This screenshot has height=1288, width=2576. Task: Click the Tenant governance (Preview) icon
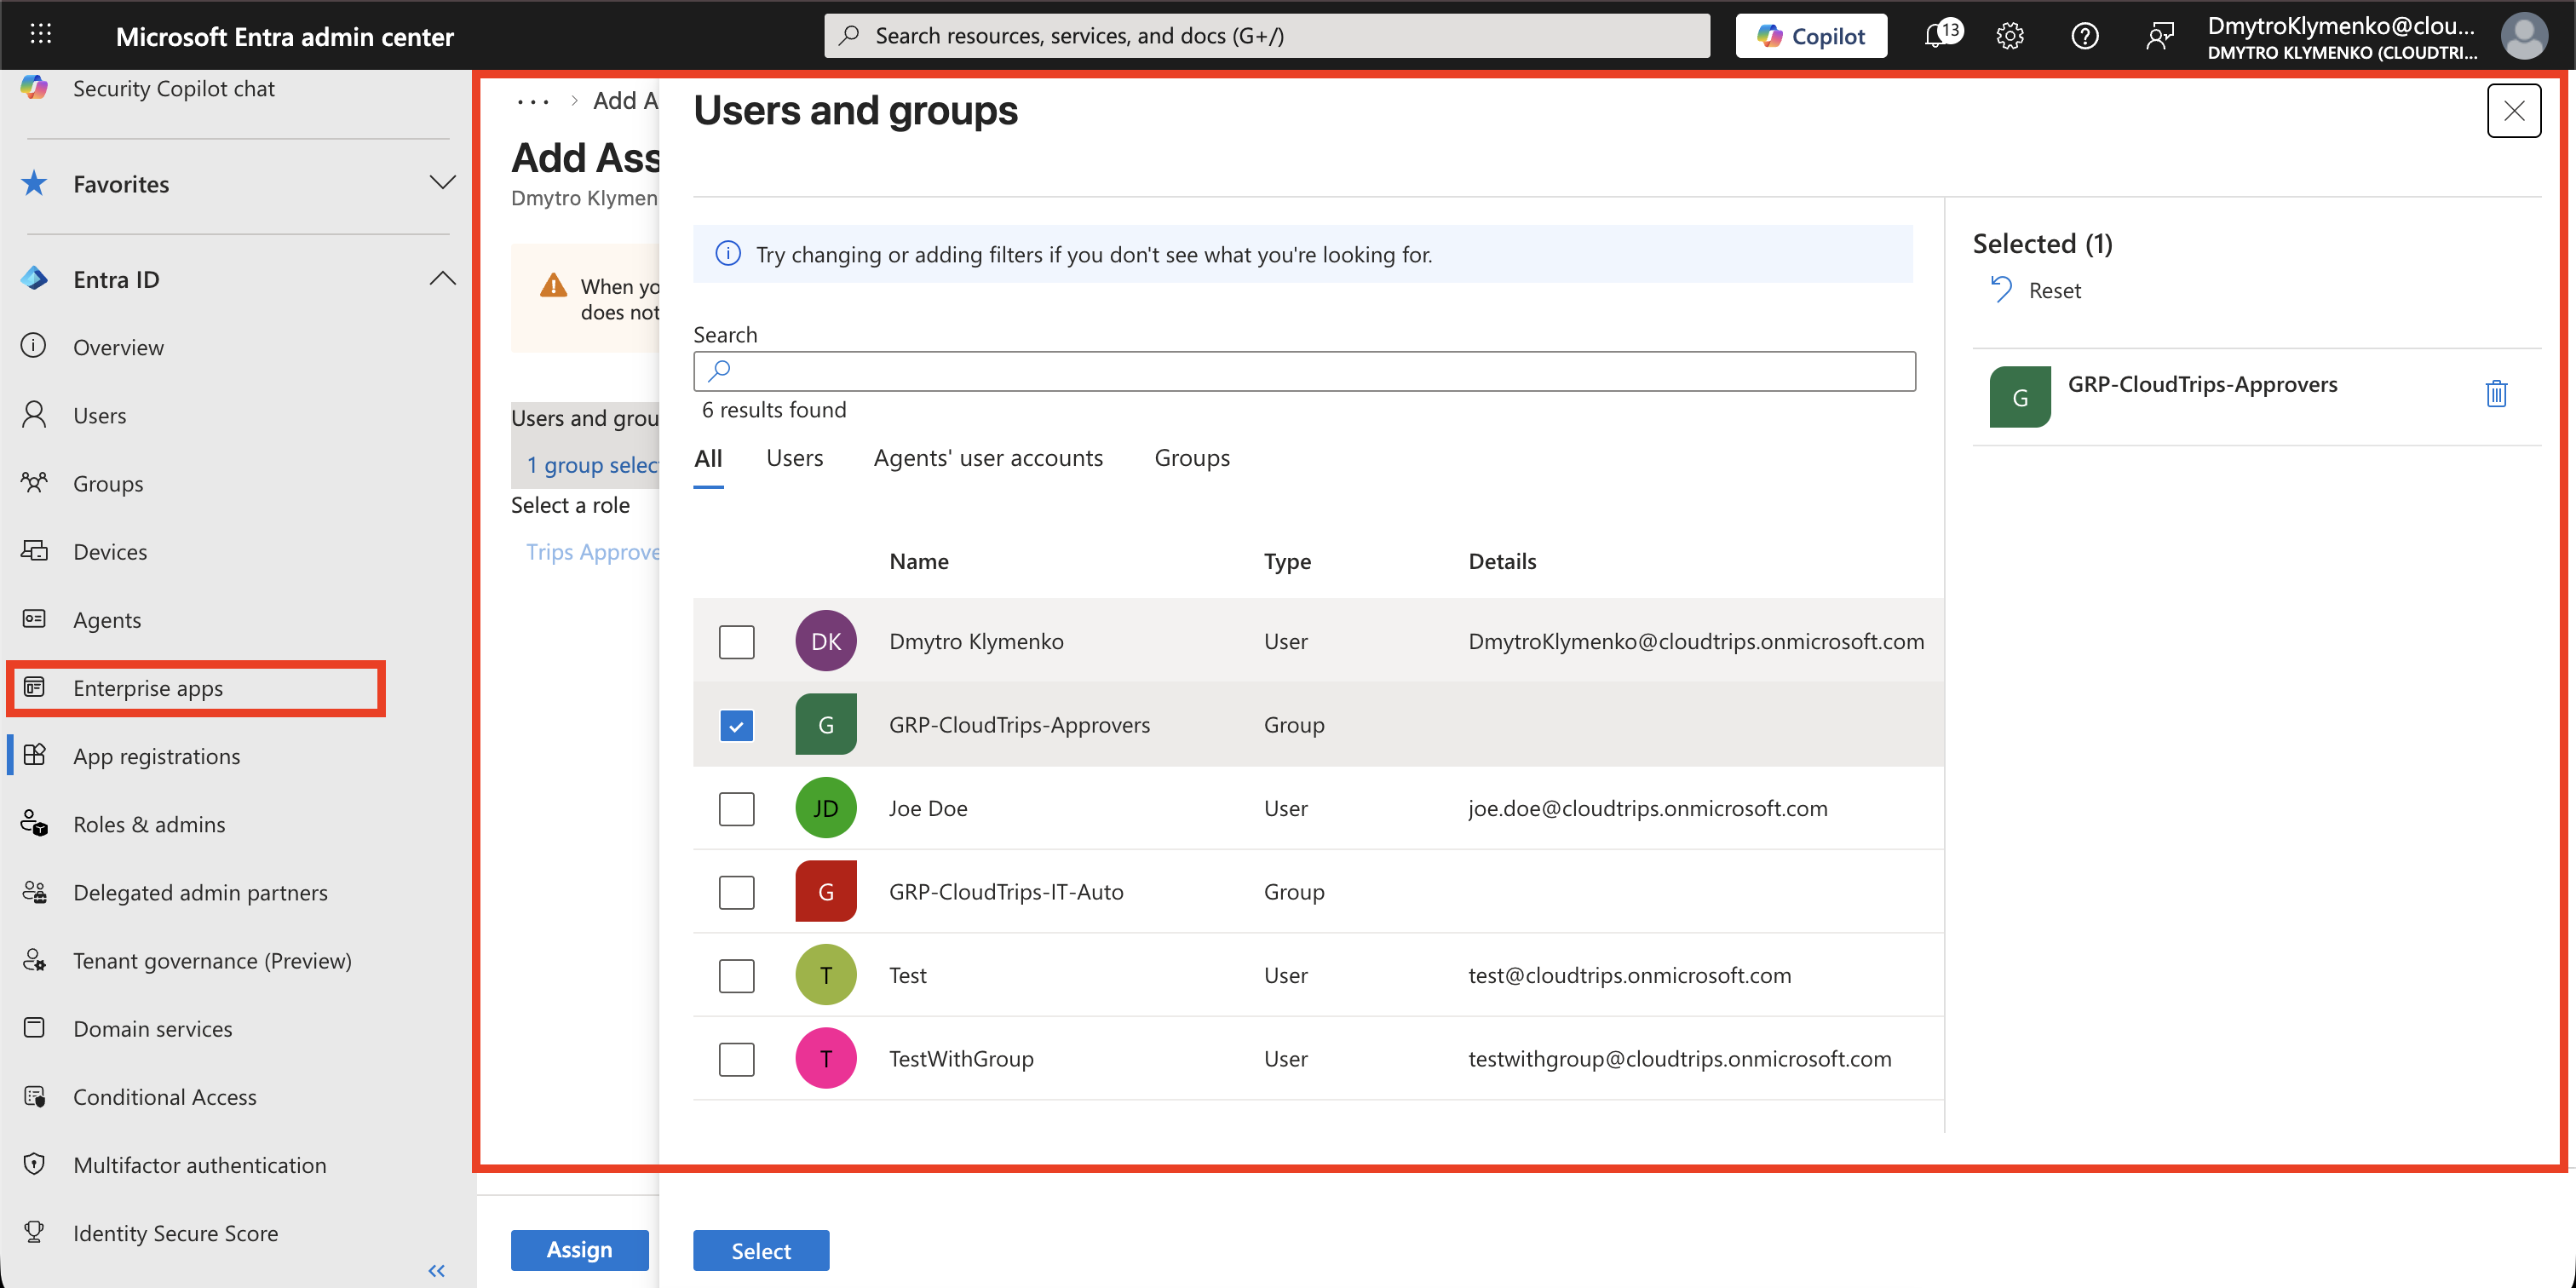34,959
